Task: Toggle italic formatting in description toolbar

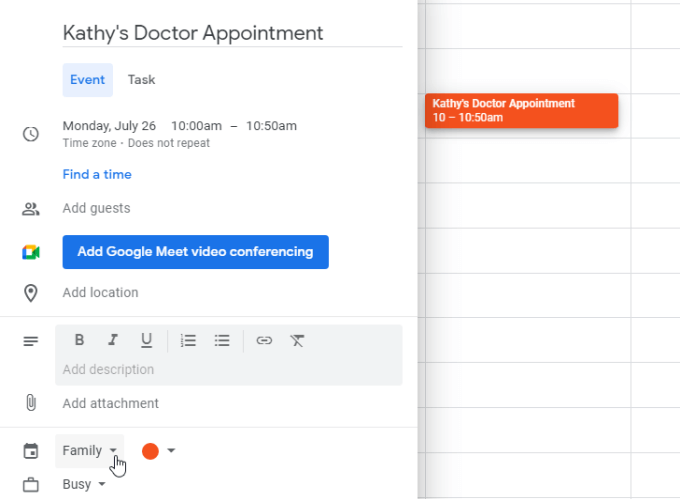Action: point(113,340)
